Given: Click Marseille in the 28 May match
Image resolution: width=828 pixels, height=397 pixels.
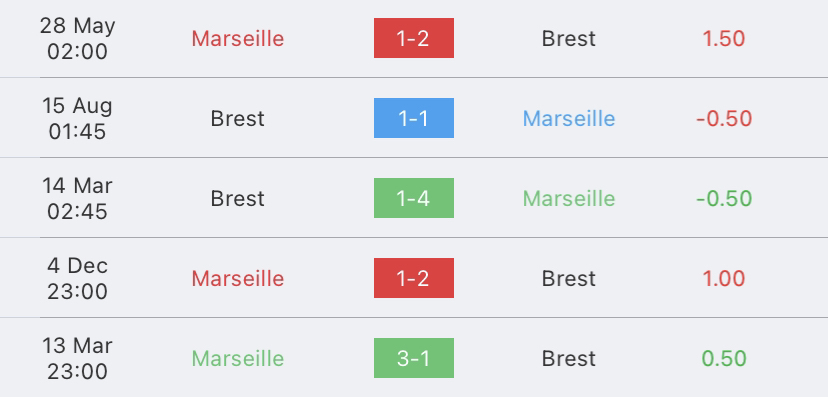Looking at the screenshot, I should coord(238,39).
